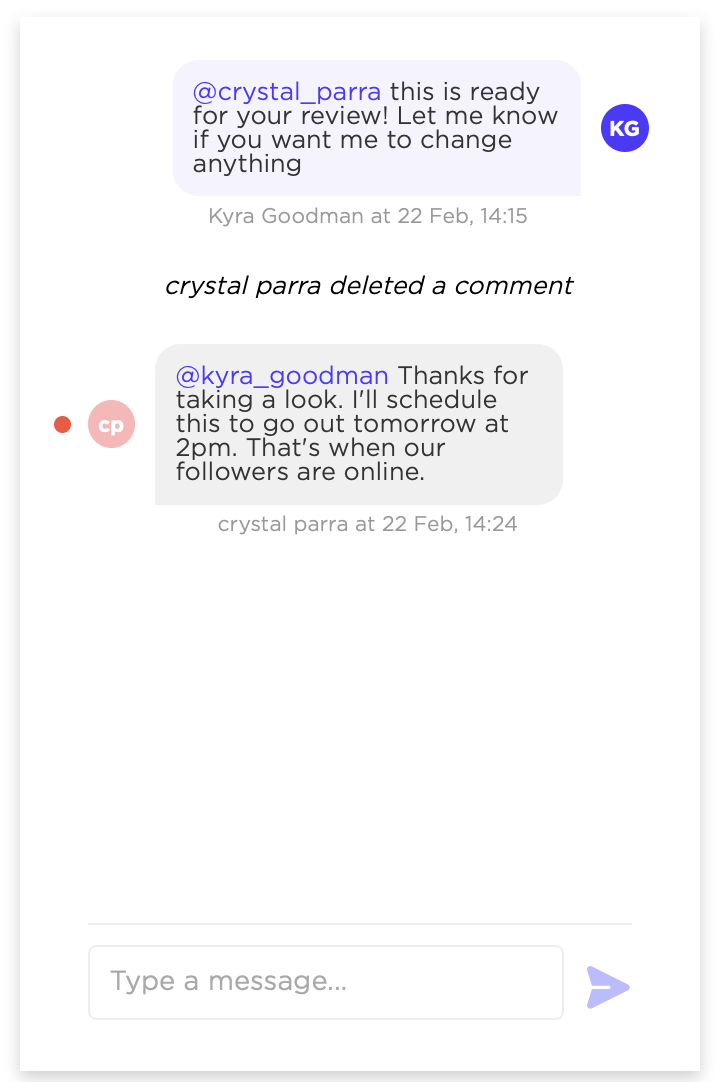
Task: Click the word 'anything' in Kyra's message
Action: 247,164
